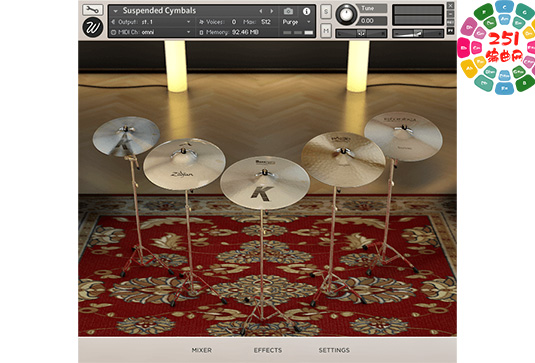The width and height of the screenshot is (535, 363).
Task: Click the rightmost cymbal on its stand
Action: 403,136
